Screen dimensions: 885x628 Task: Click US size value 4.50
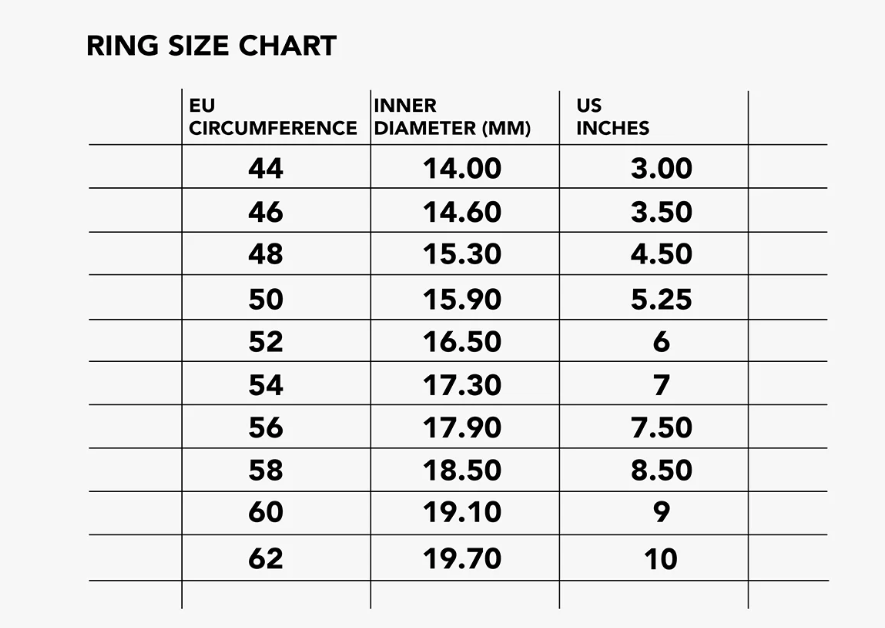pos(661,254)
